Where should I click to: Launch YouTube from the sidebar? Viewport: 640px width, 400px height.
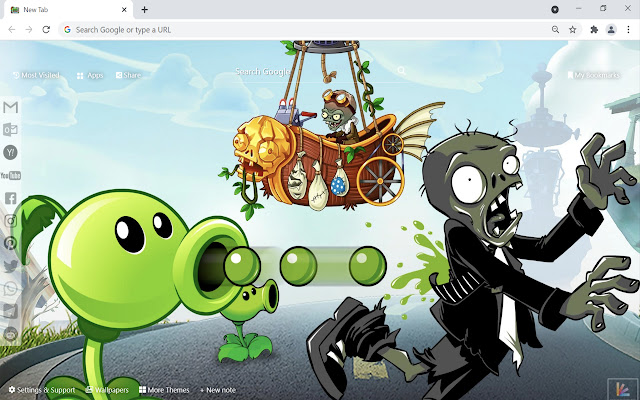[x=11, y=176]
